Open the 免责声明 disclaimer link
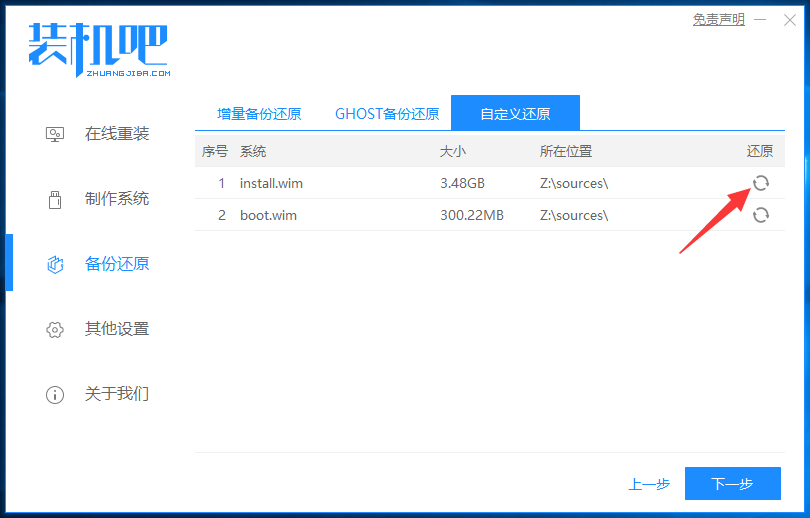The image size is (810, 518). (x=718, y=19)
